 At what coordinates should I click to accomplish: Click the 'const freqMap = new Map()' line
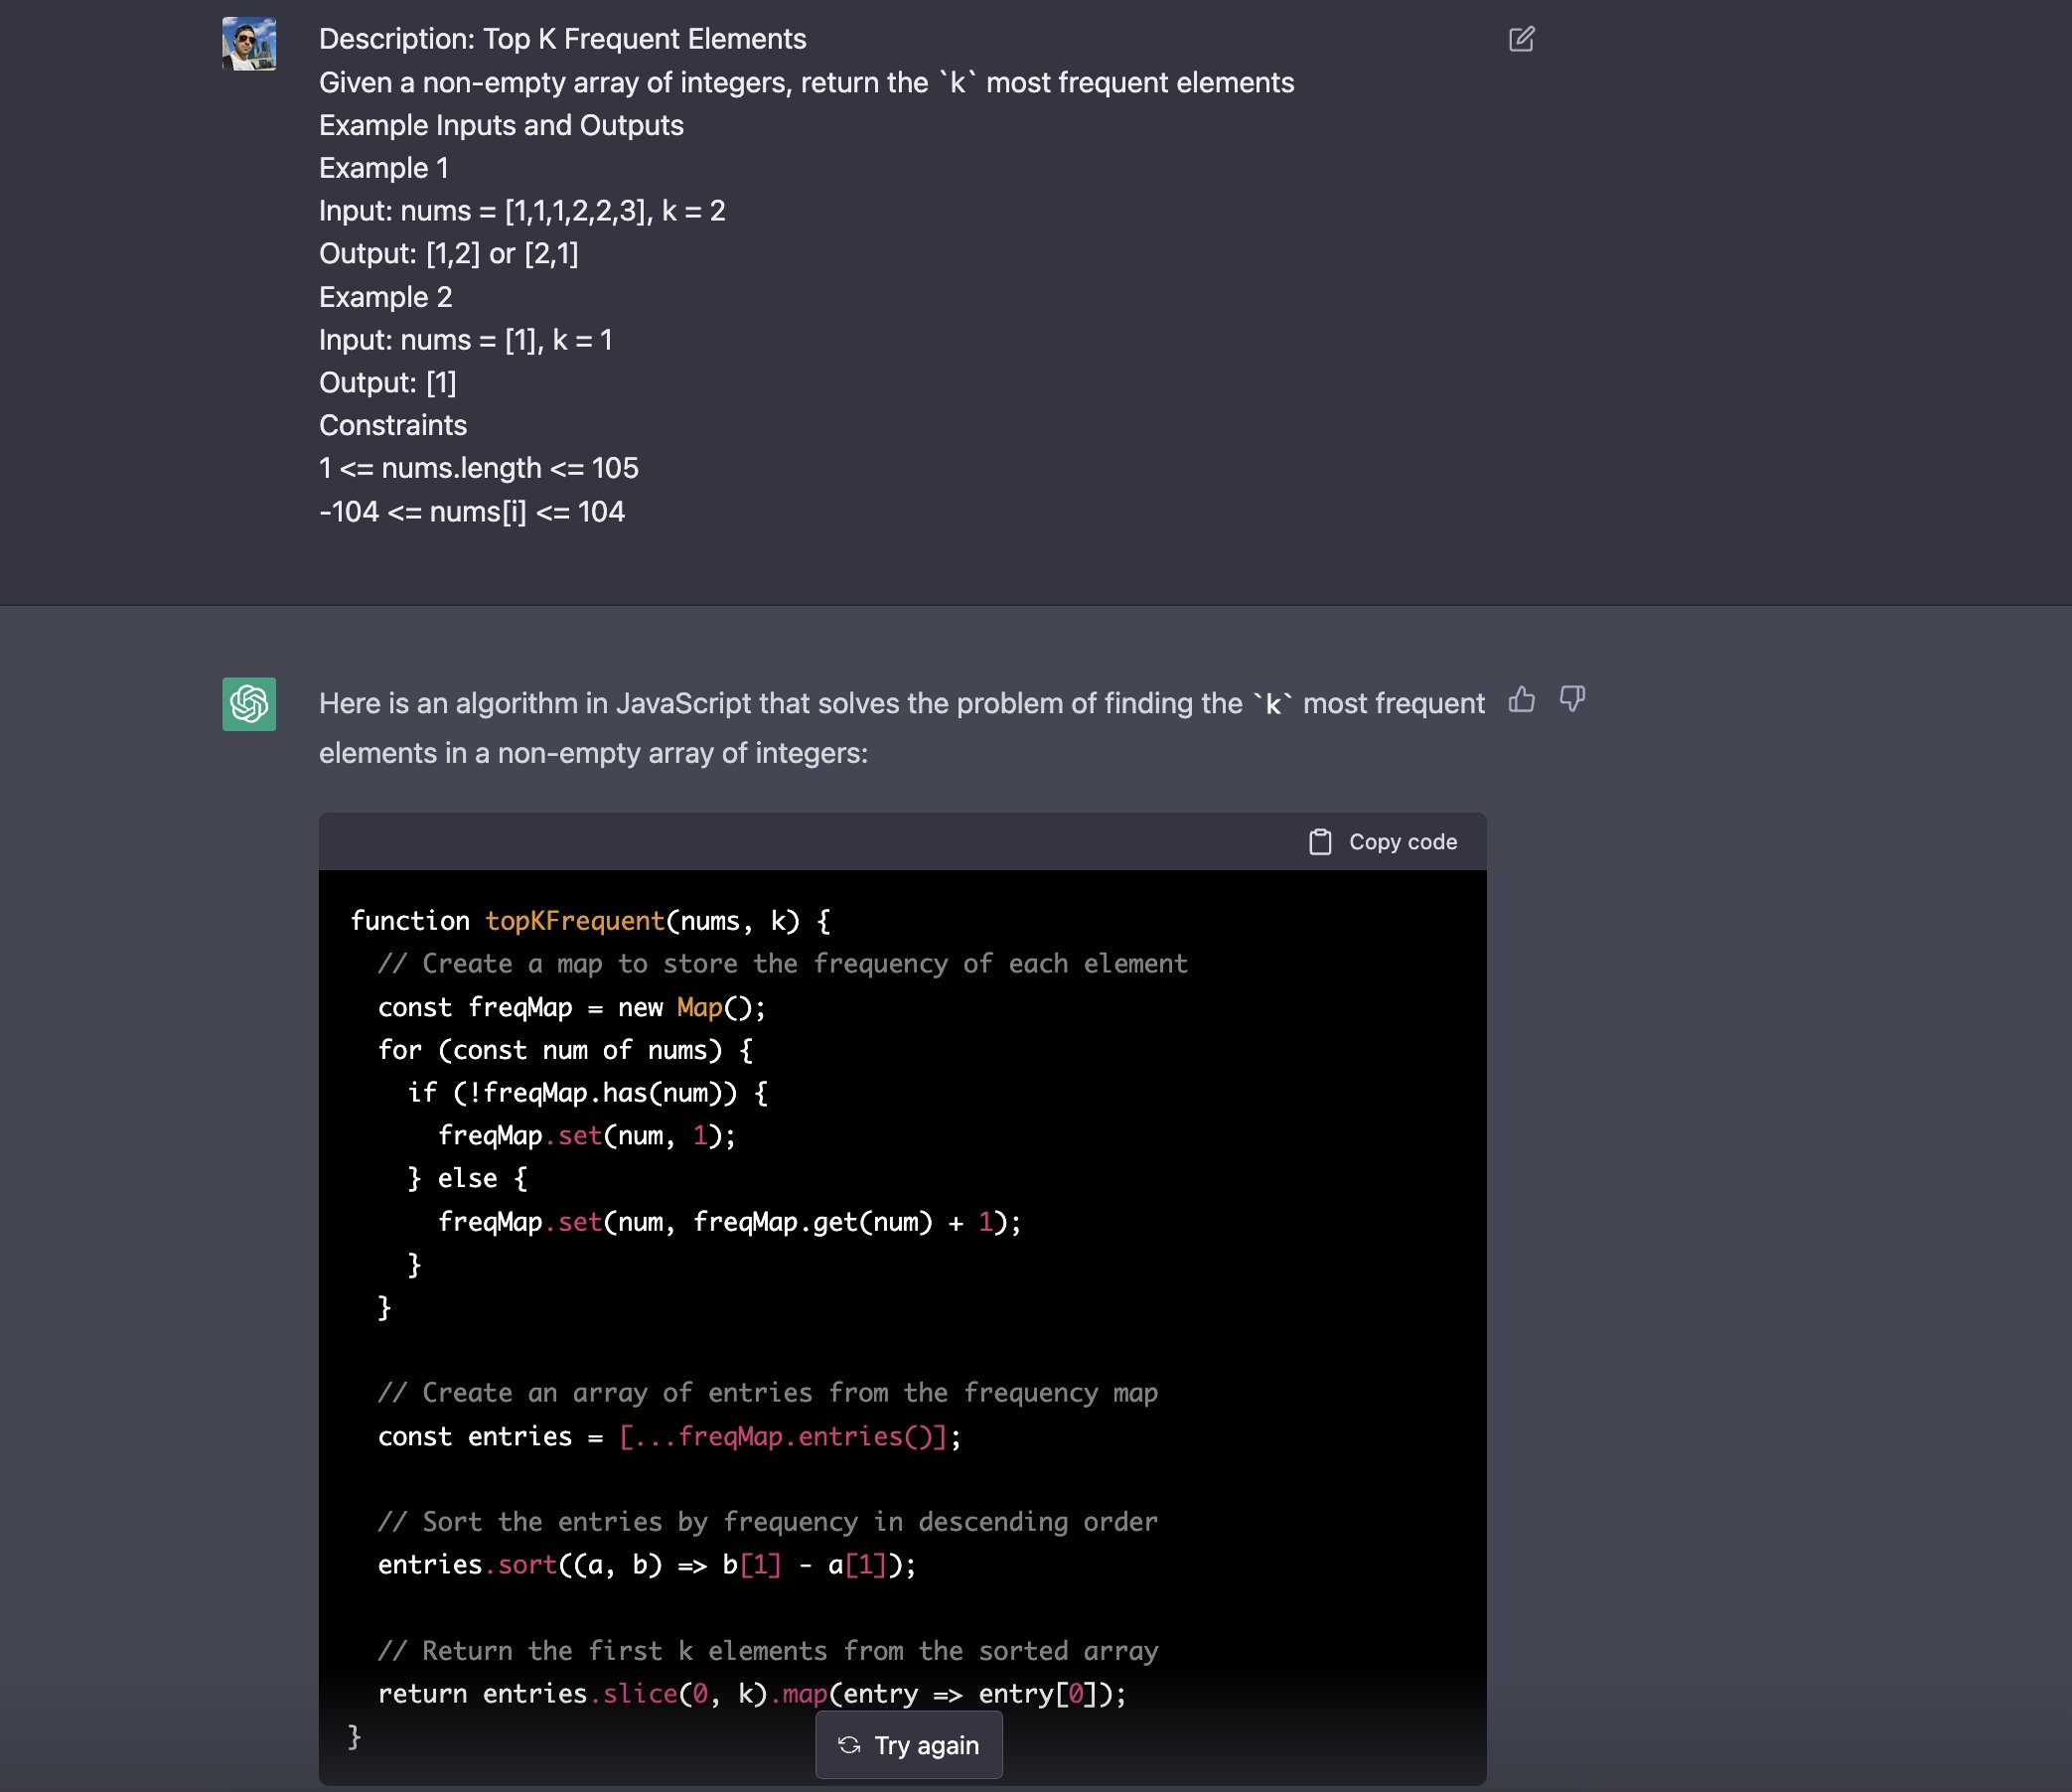pos(572,1007)
